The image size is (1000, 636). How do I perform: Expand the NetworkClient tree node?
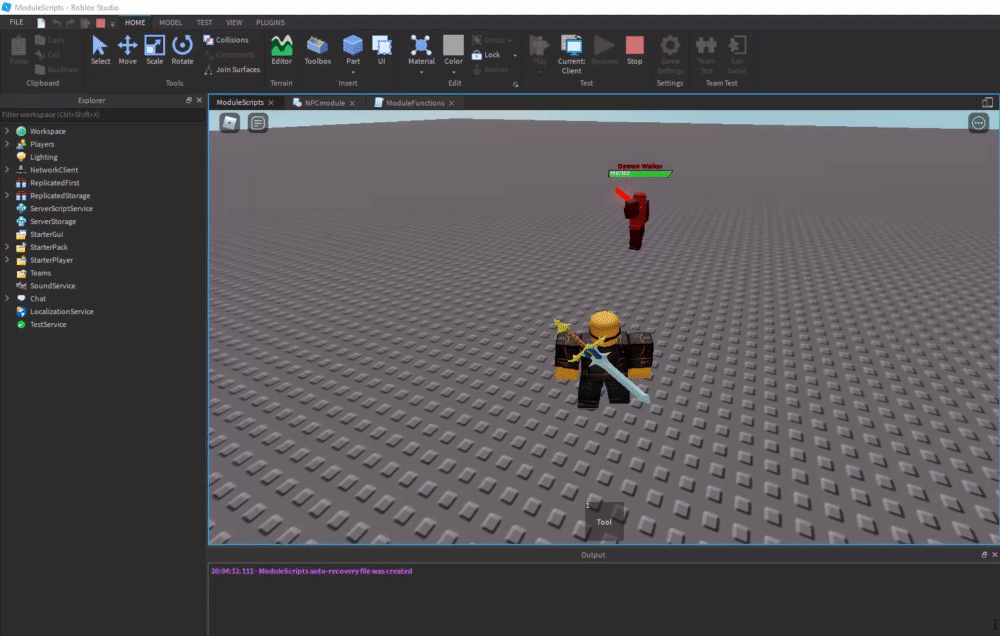click(7, 170)
